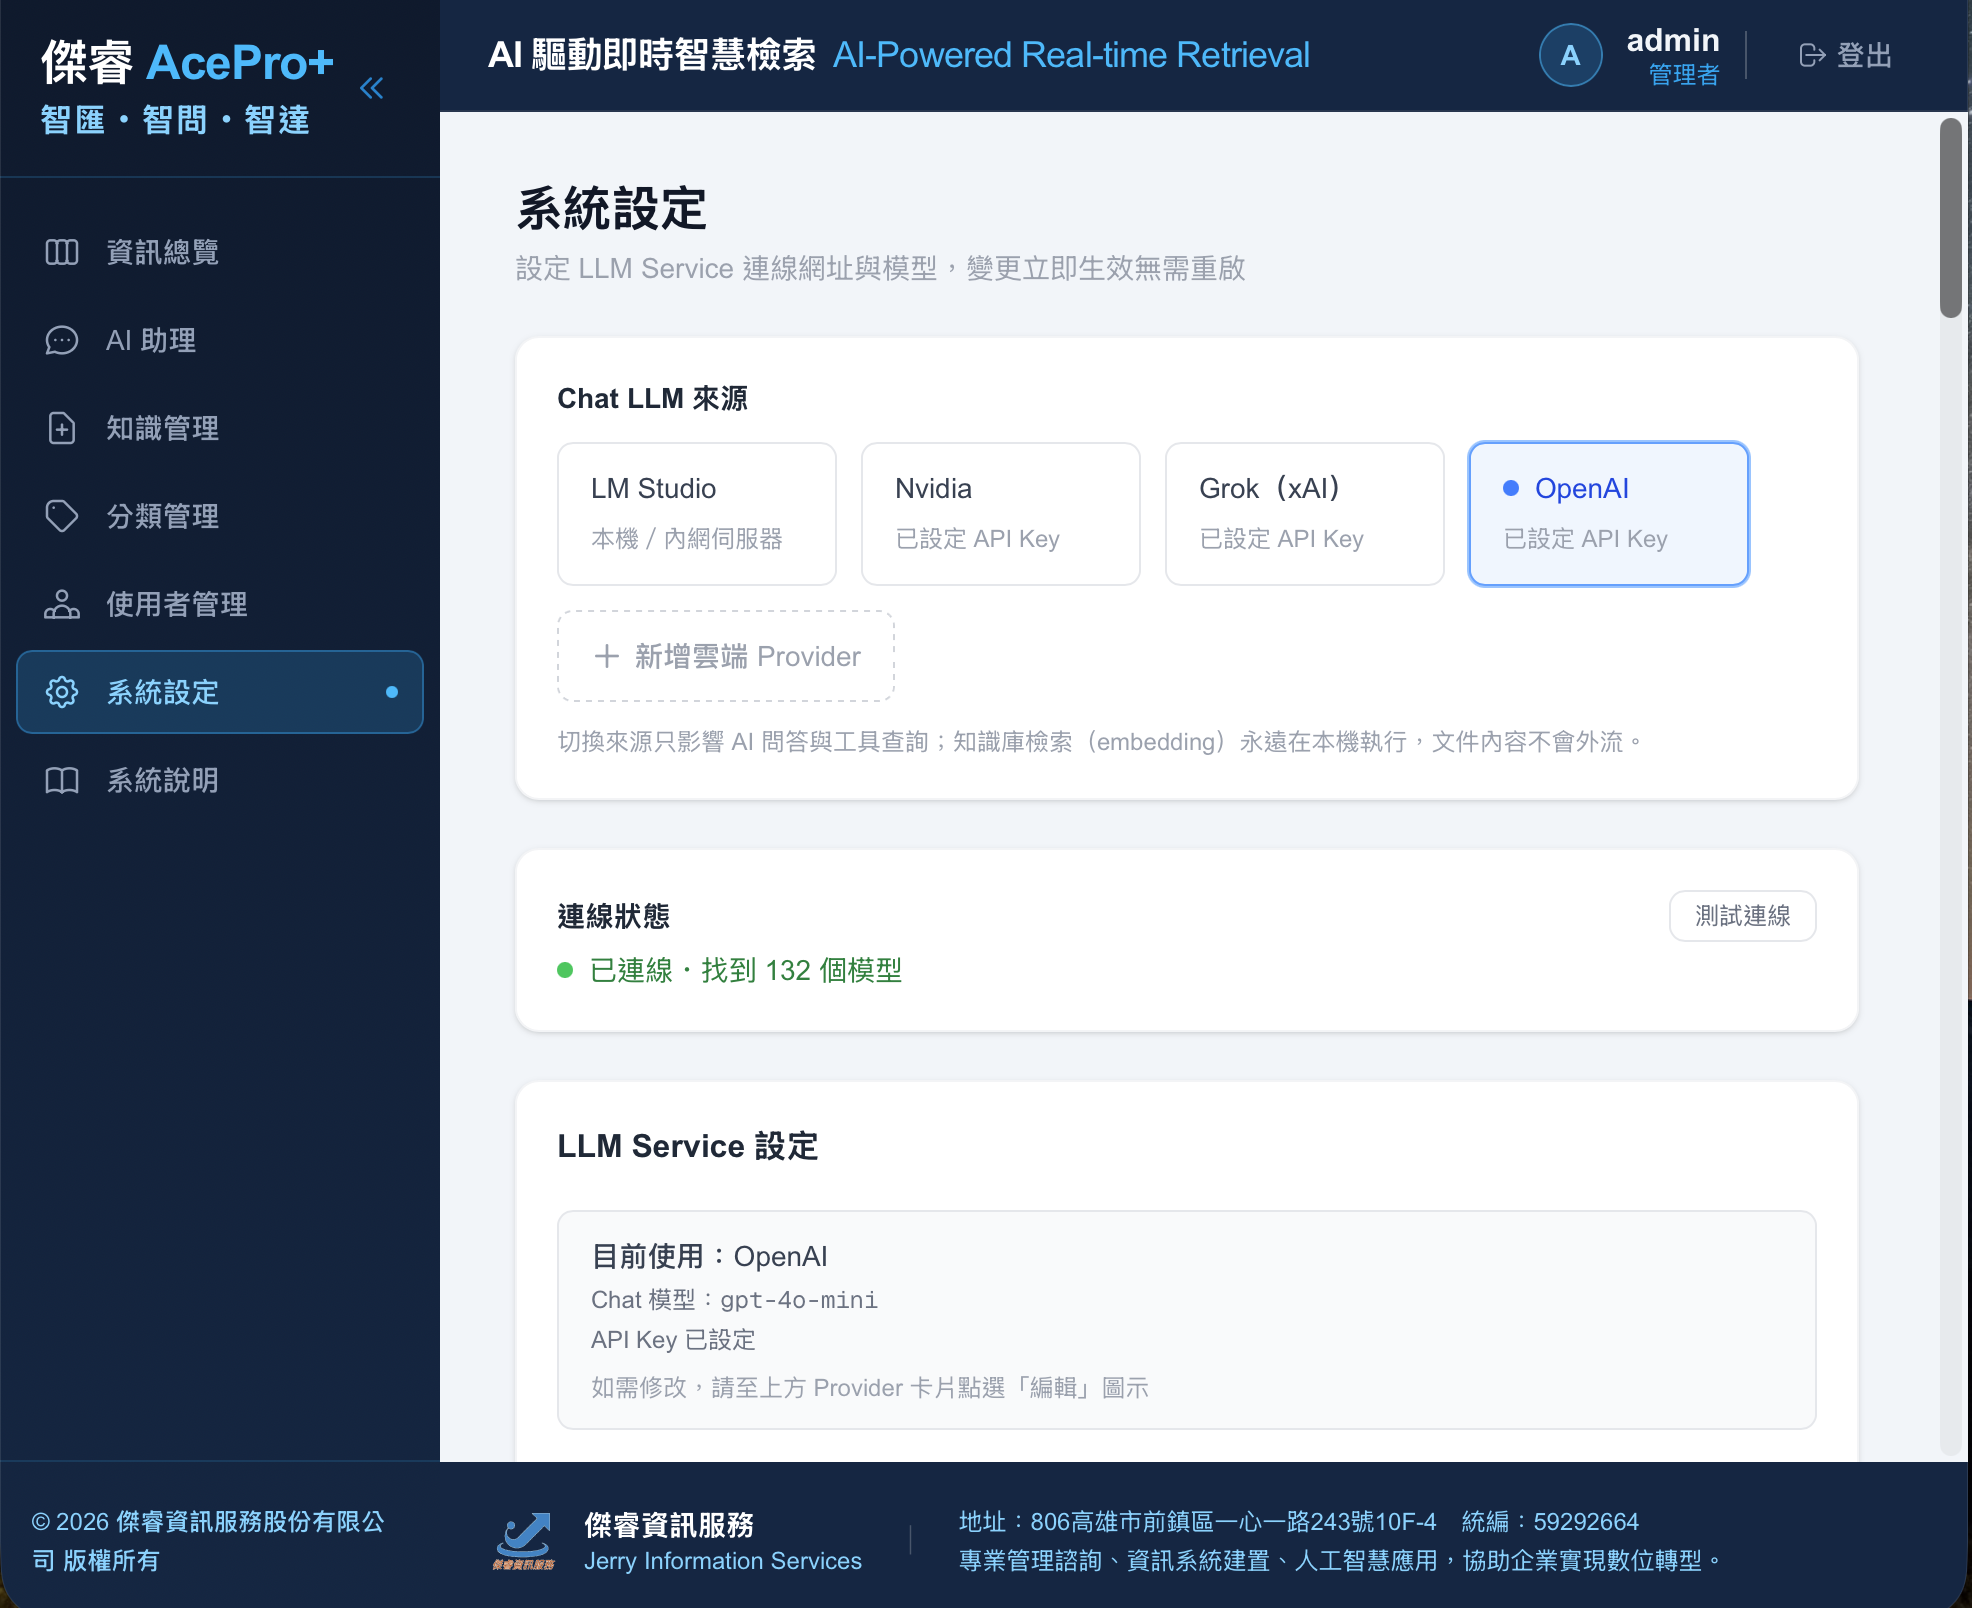This screenshot has height=1608, width=1972.
Task: Click the 傑睿 AcePro+ logo title
Action: tap(188, 63)
